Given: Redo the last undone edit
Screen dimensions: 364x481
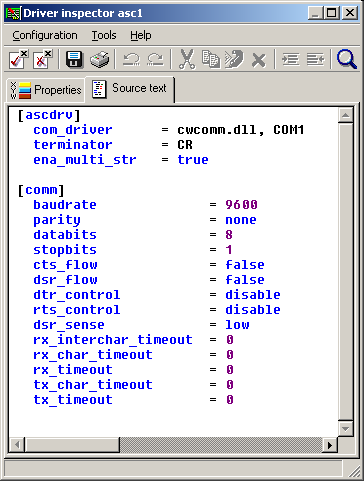Looking at the screenshot, I should coord(155,60).
